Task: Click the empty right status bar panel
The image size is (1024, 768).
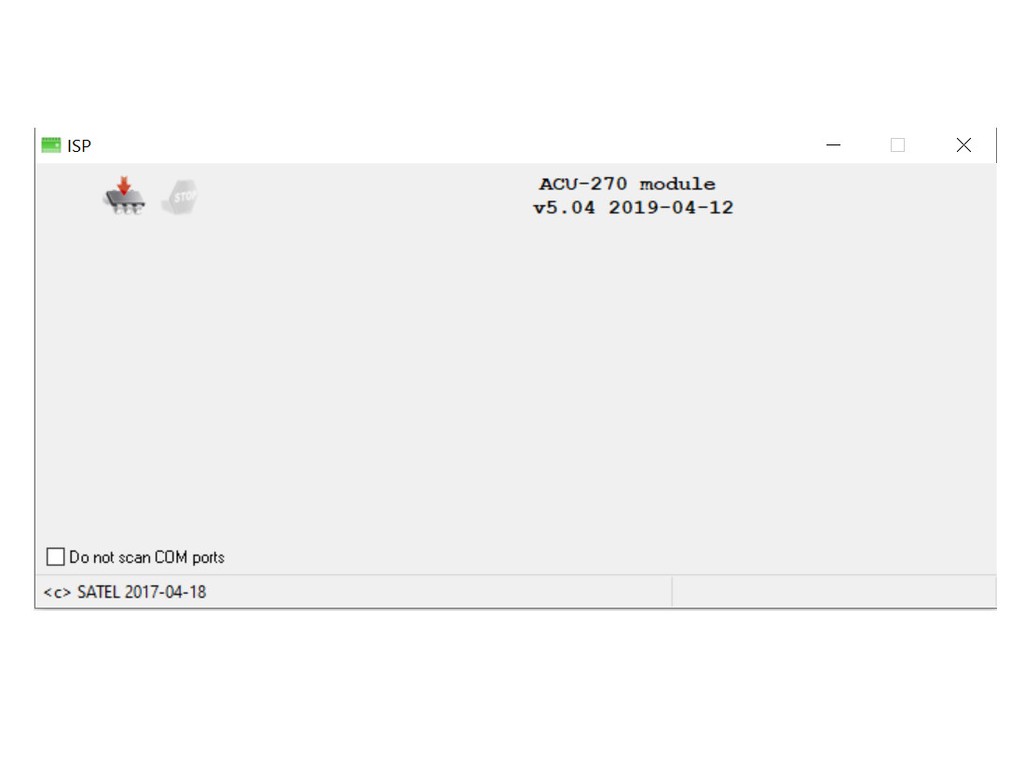Action: [834, 592]
